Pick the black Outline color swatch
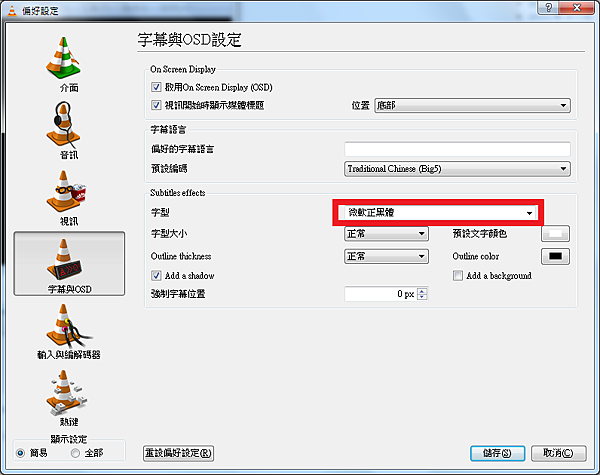 (x=555, y=256)
